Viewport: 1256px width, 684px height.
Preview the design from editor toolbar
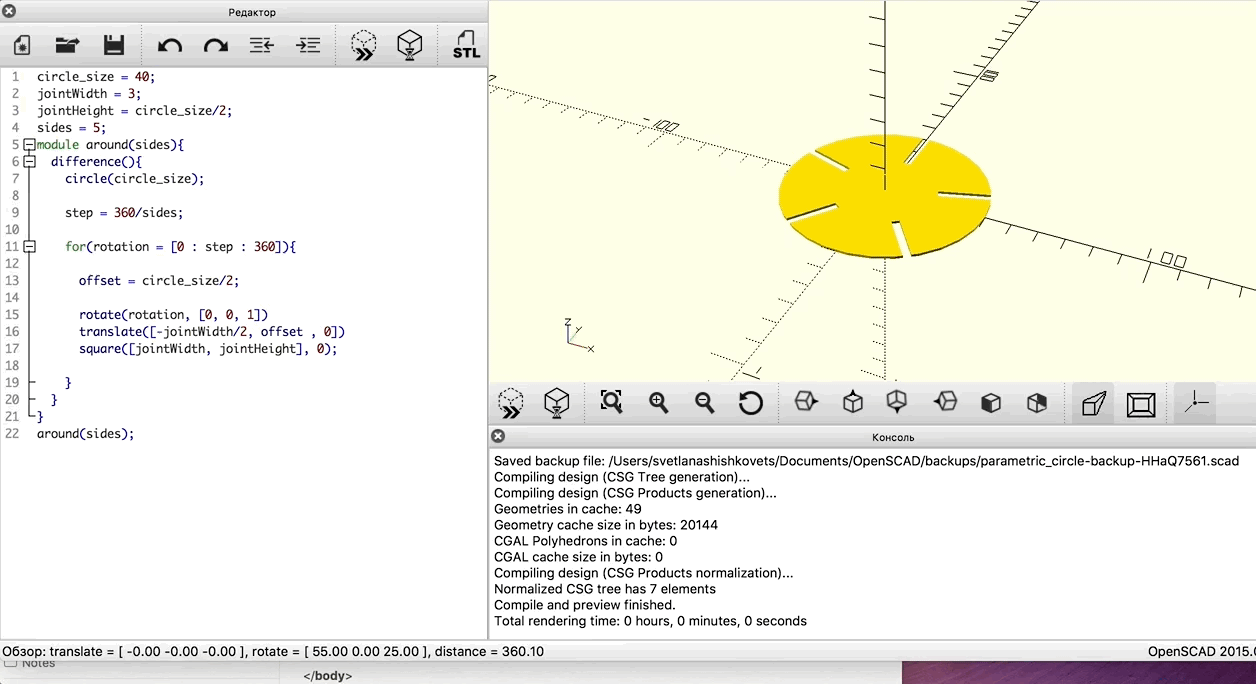pos(364,45)
